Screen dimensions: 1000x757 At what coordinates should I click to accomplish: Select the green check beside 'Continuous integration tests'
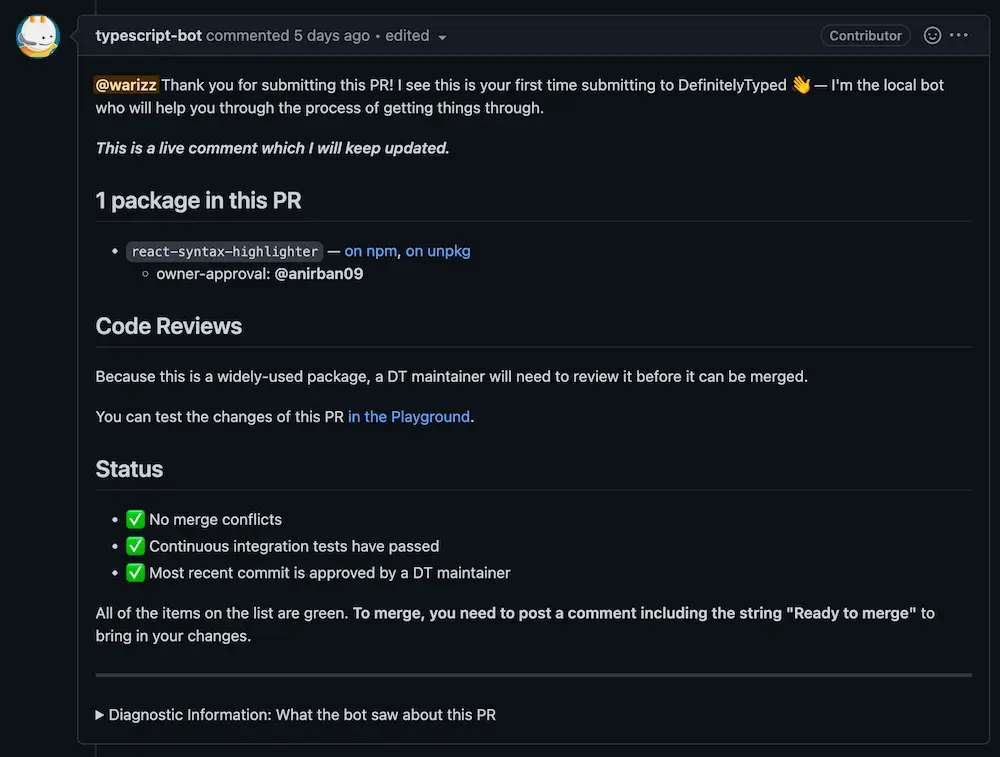pyautogui.click(x=135, y=546)
